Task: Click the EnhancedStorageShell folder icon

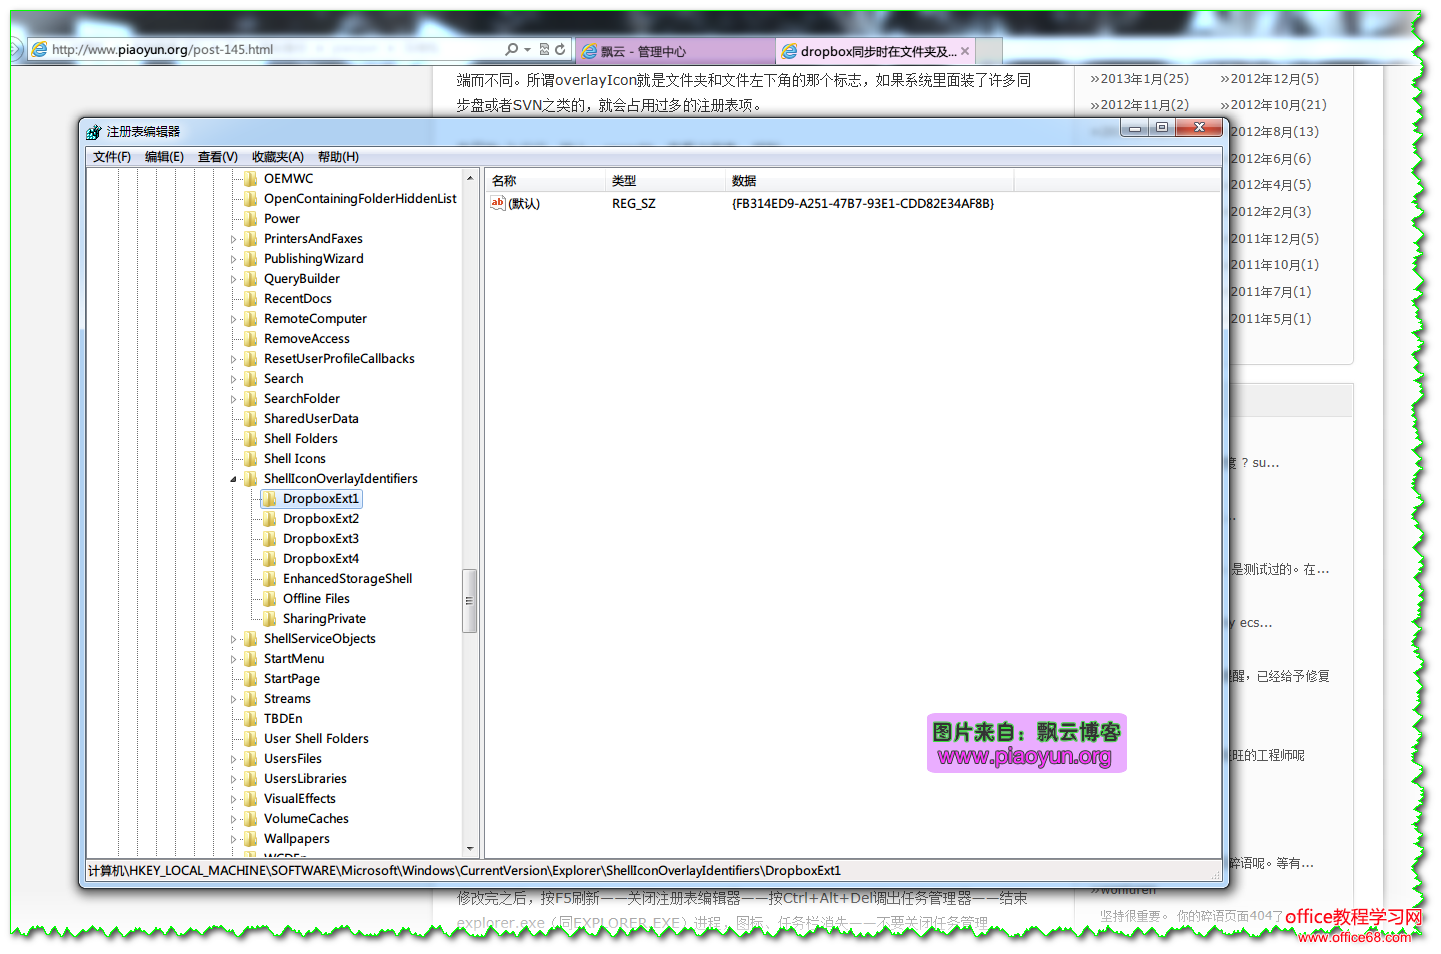Action: [x=270, y=579]
